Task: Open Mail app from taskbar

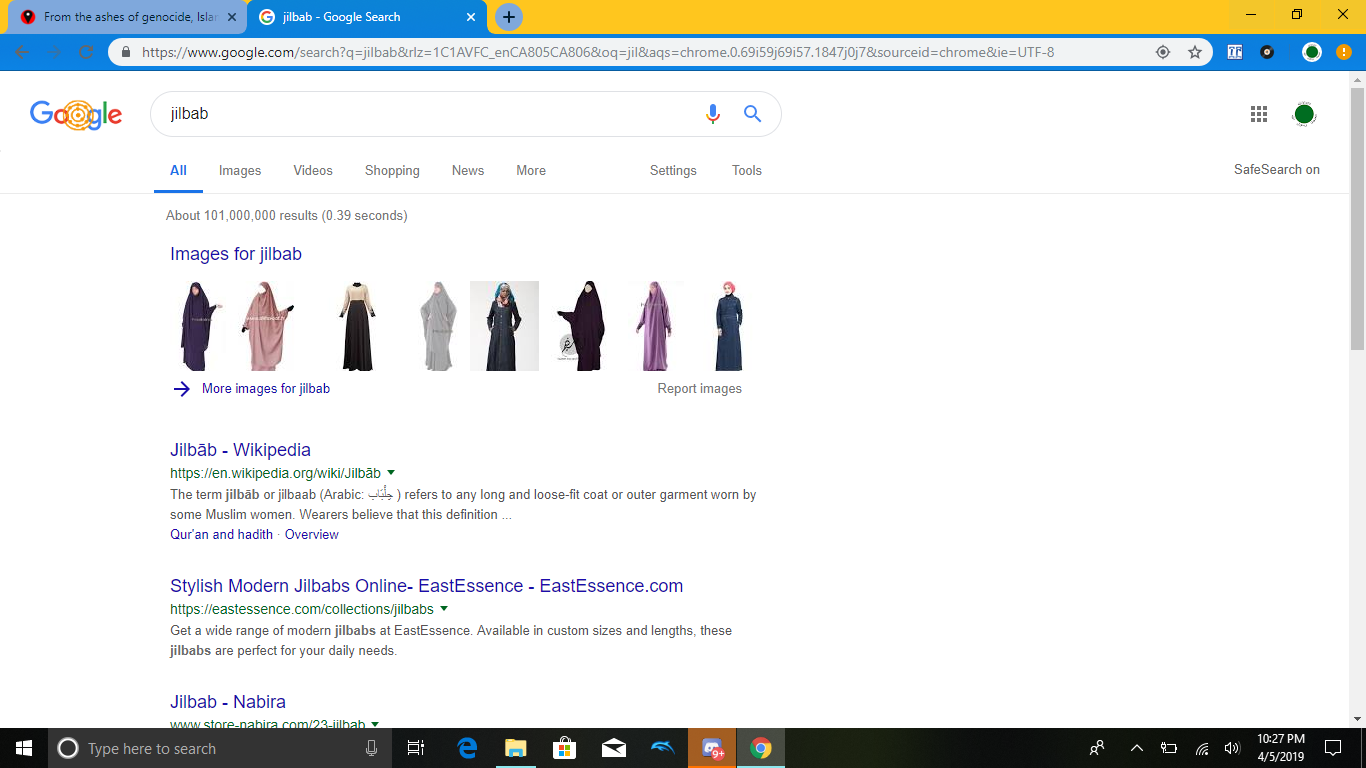Action: coord(613,748)
